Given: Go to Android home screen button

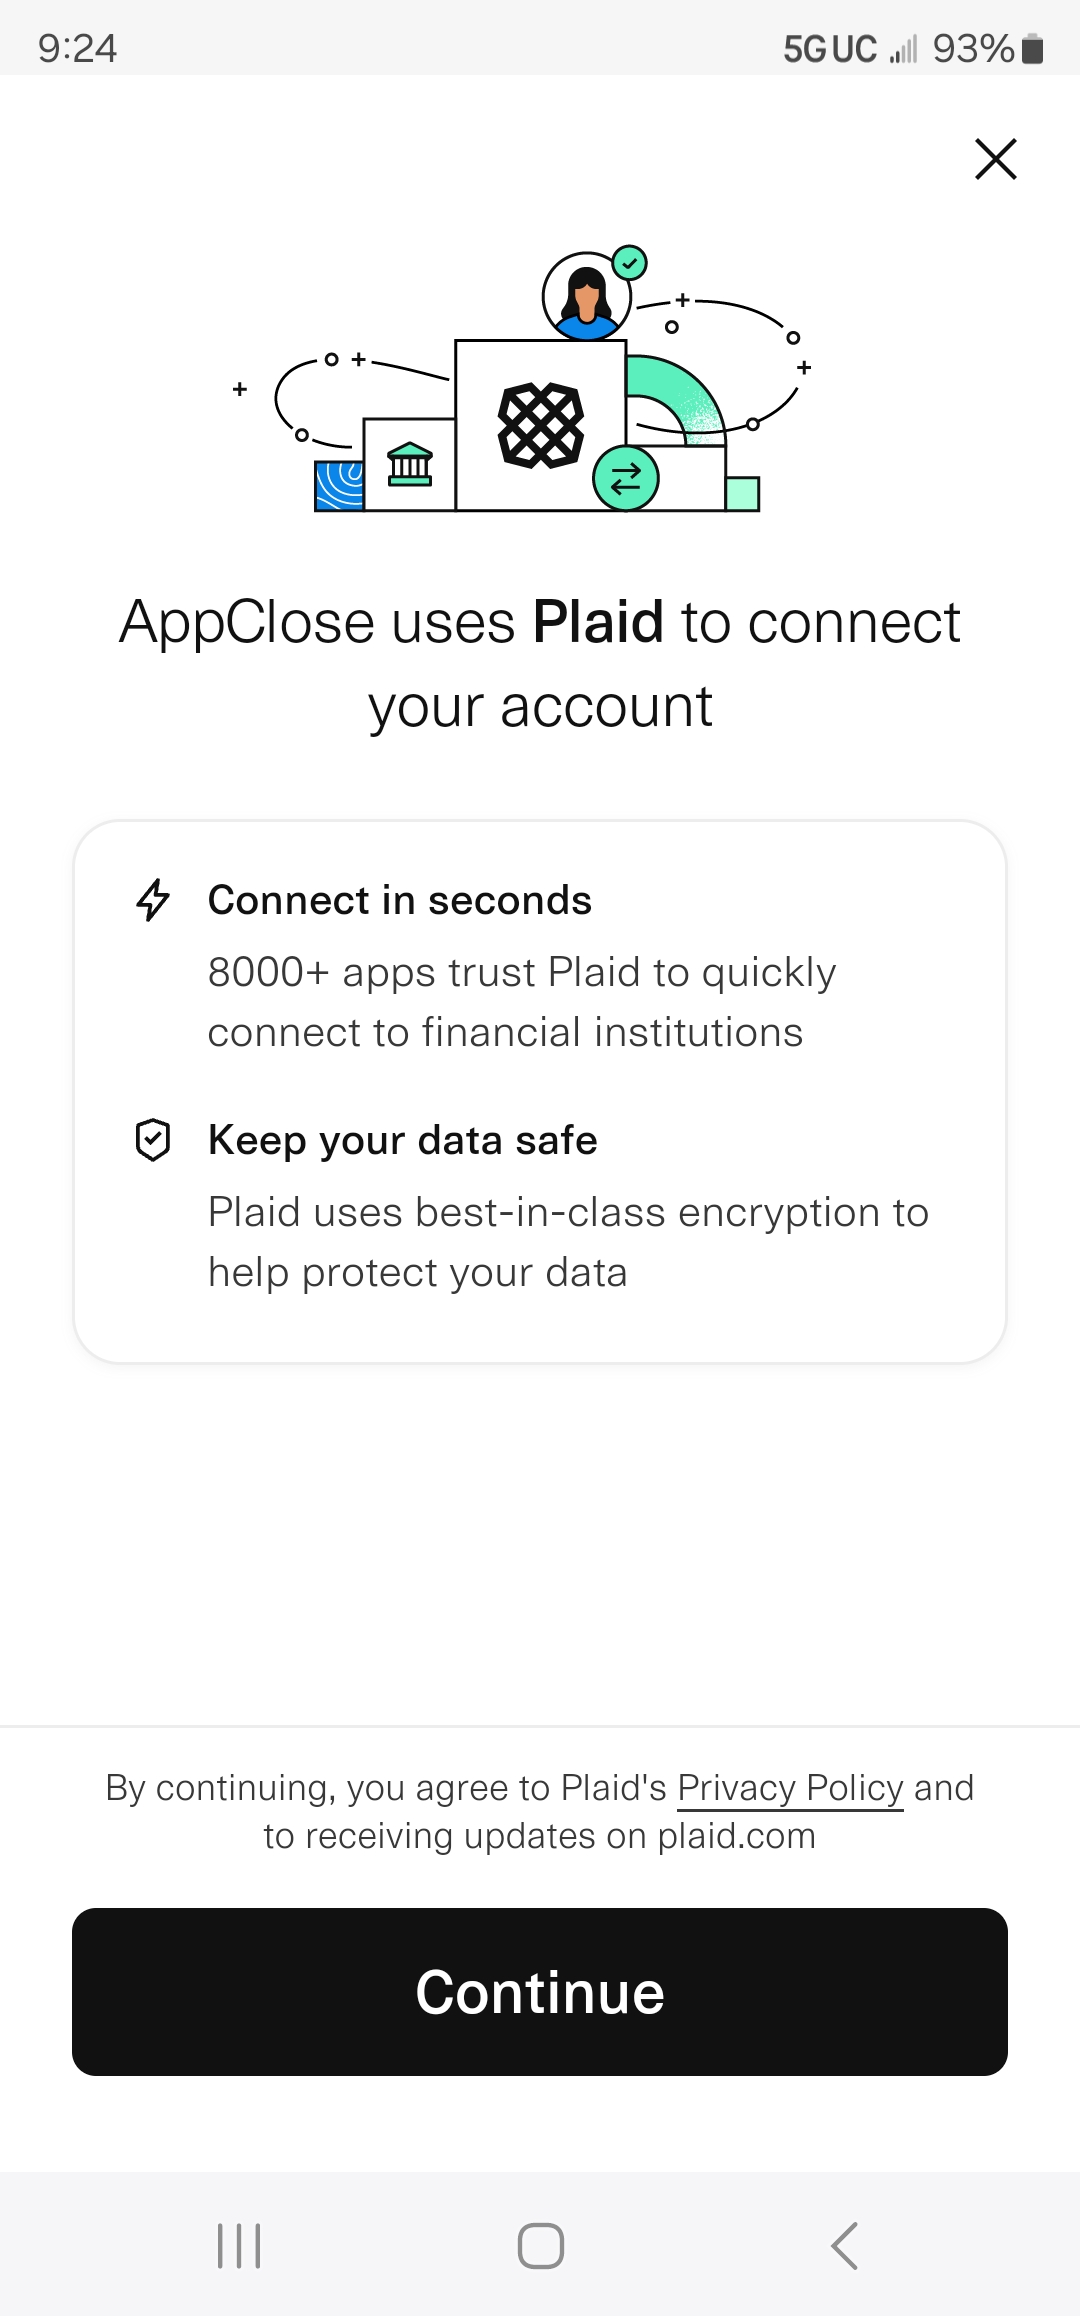Looking at the screenshot, I should 541,2246.
